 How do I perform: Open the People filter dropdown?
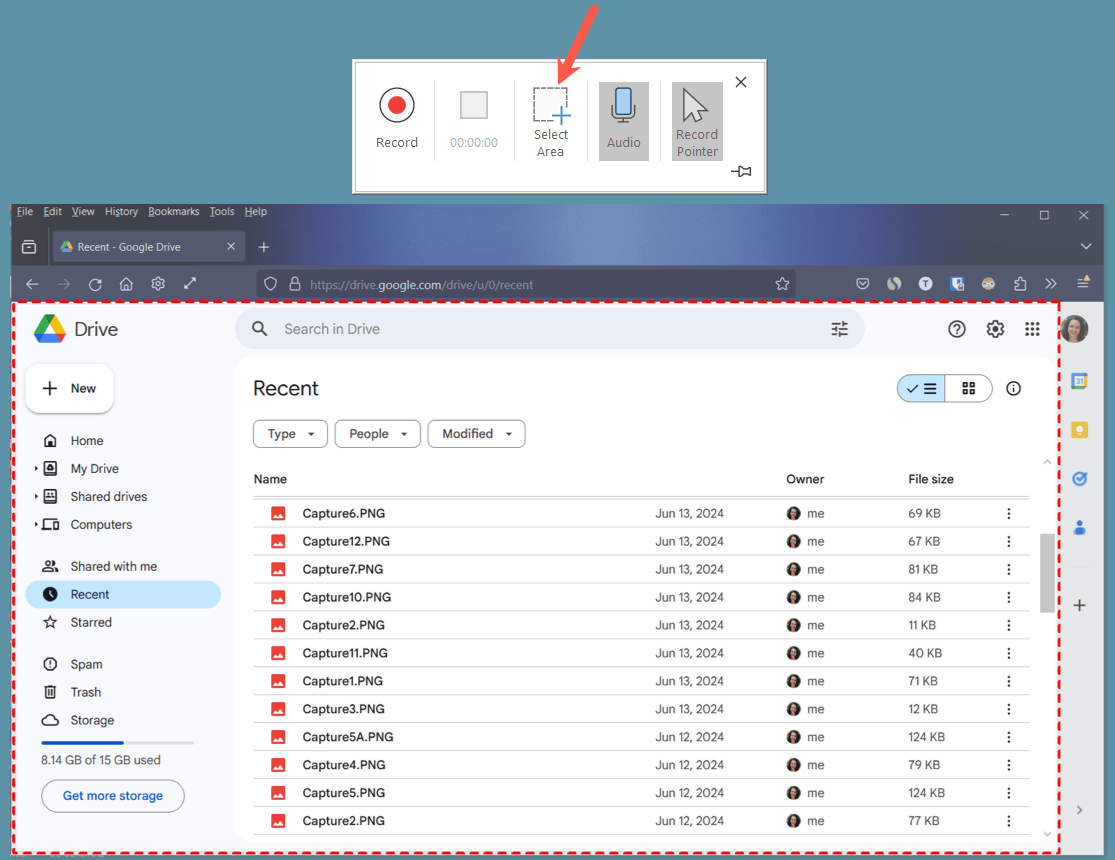(x=378, y=434)
